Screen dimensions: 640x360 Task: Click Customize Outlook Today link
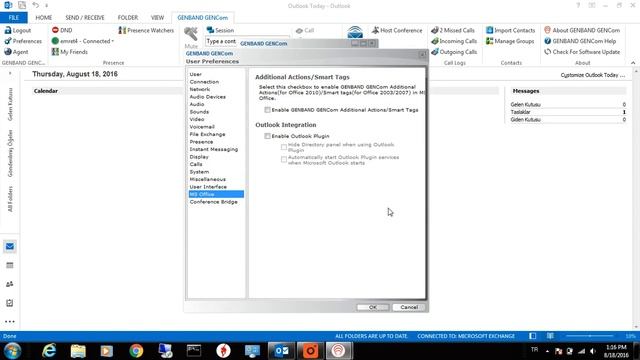[x=593, y=75]
